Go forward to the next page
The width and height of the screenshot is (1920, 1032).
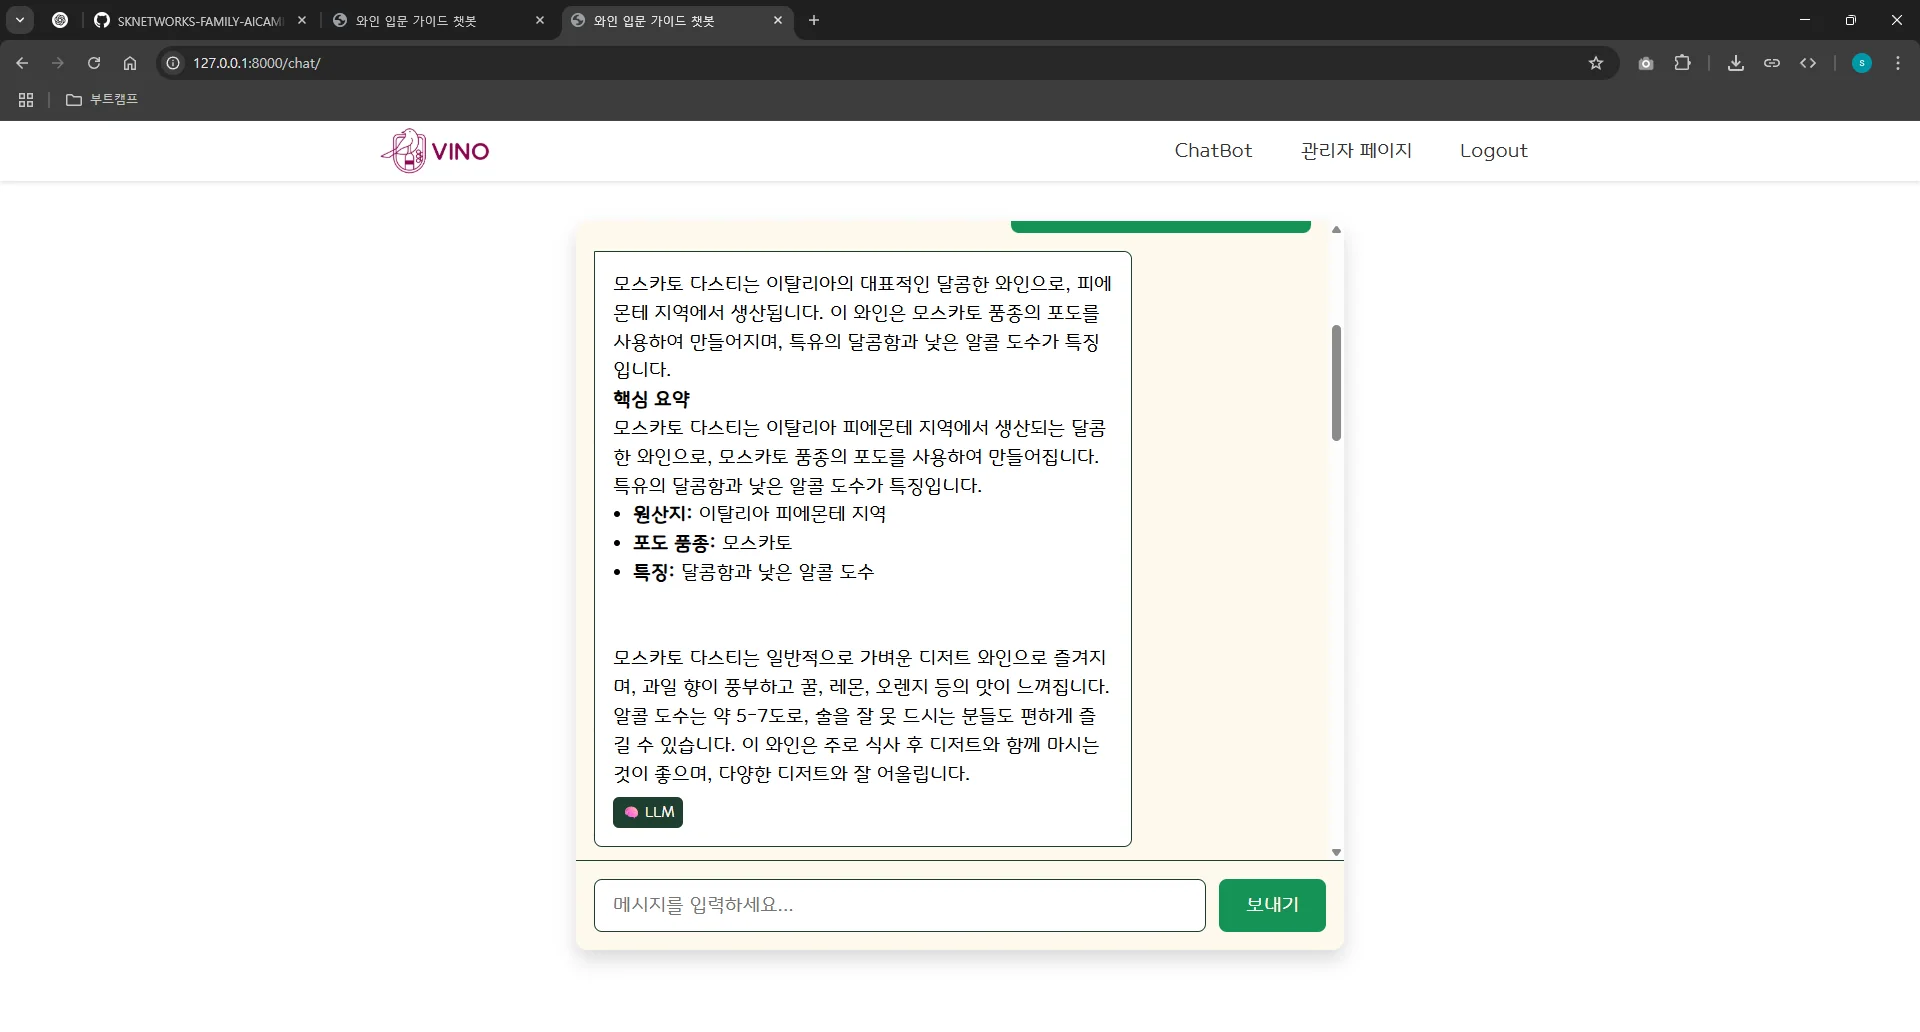point(58,63)
